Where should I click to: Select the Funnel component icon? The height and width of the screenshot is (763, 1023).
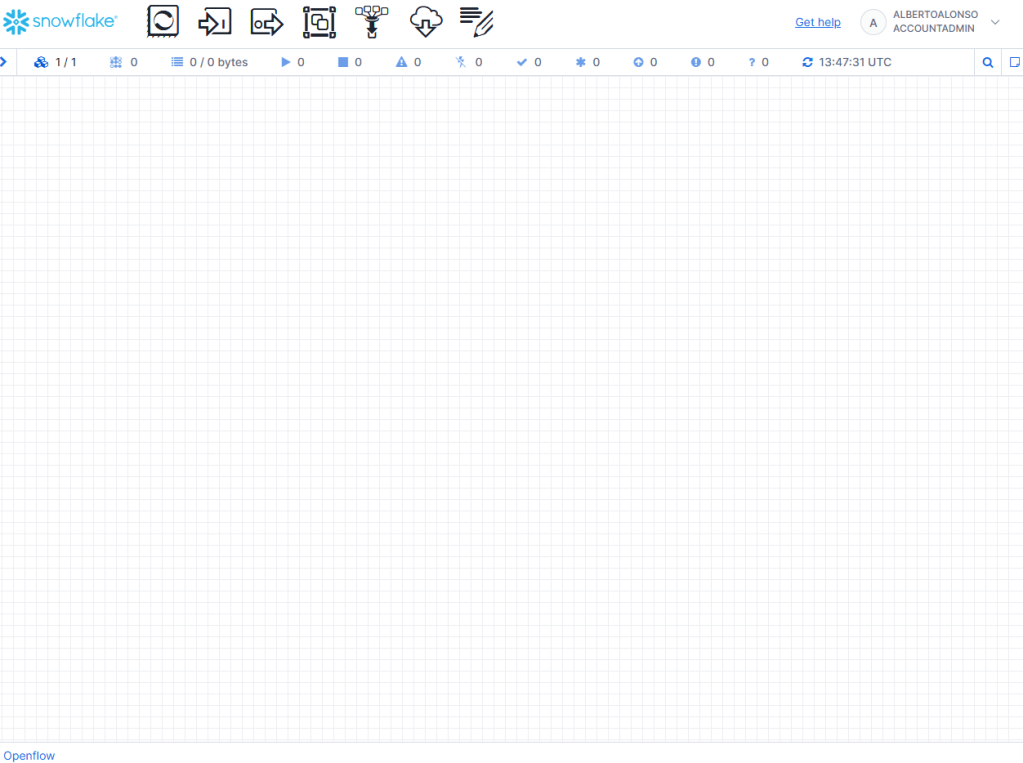pyautogui.click(x=371, y=21)
